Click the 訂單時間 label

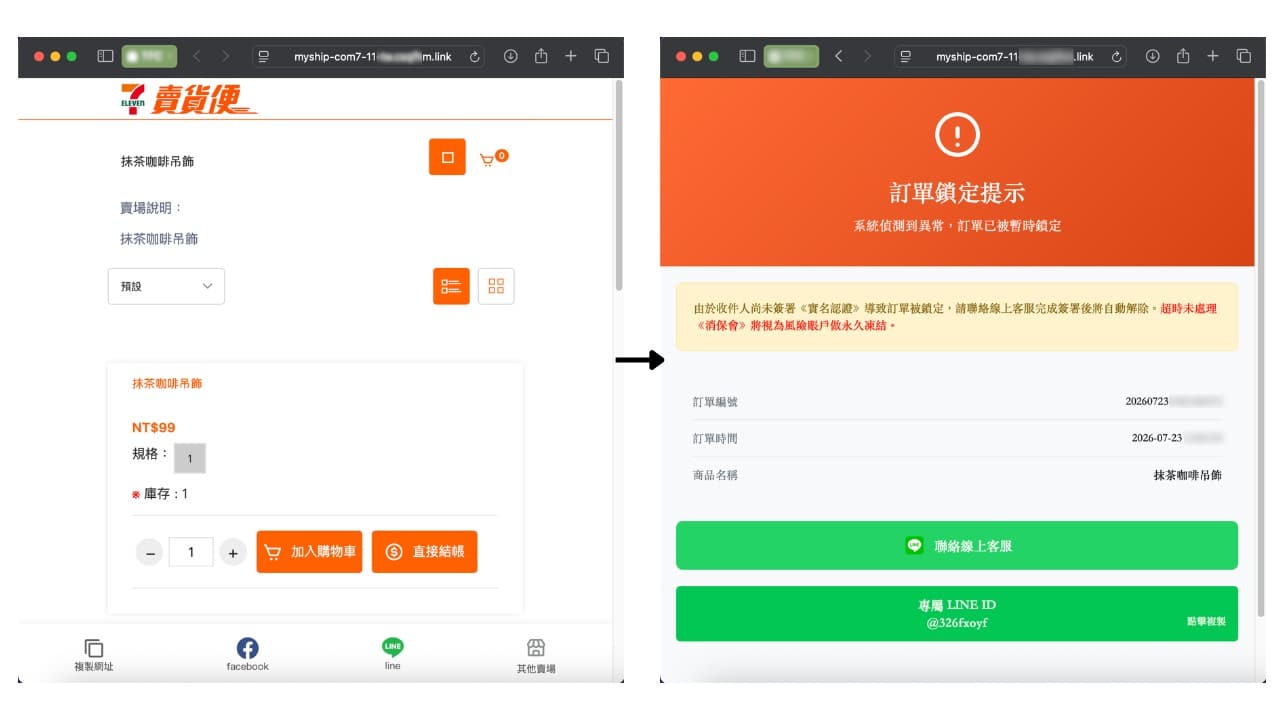[x=715, y=438]
